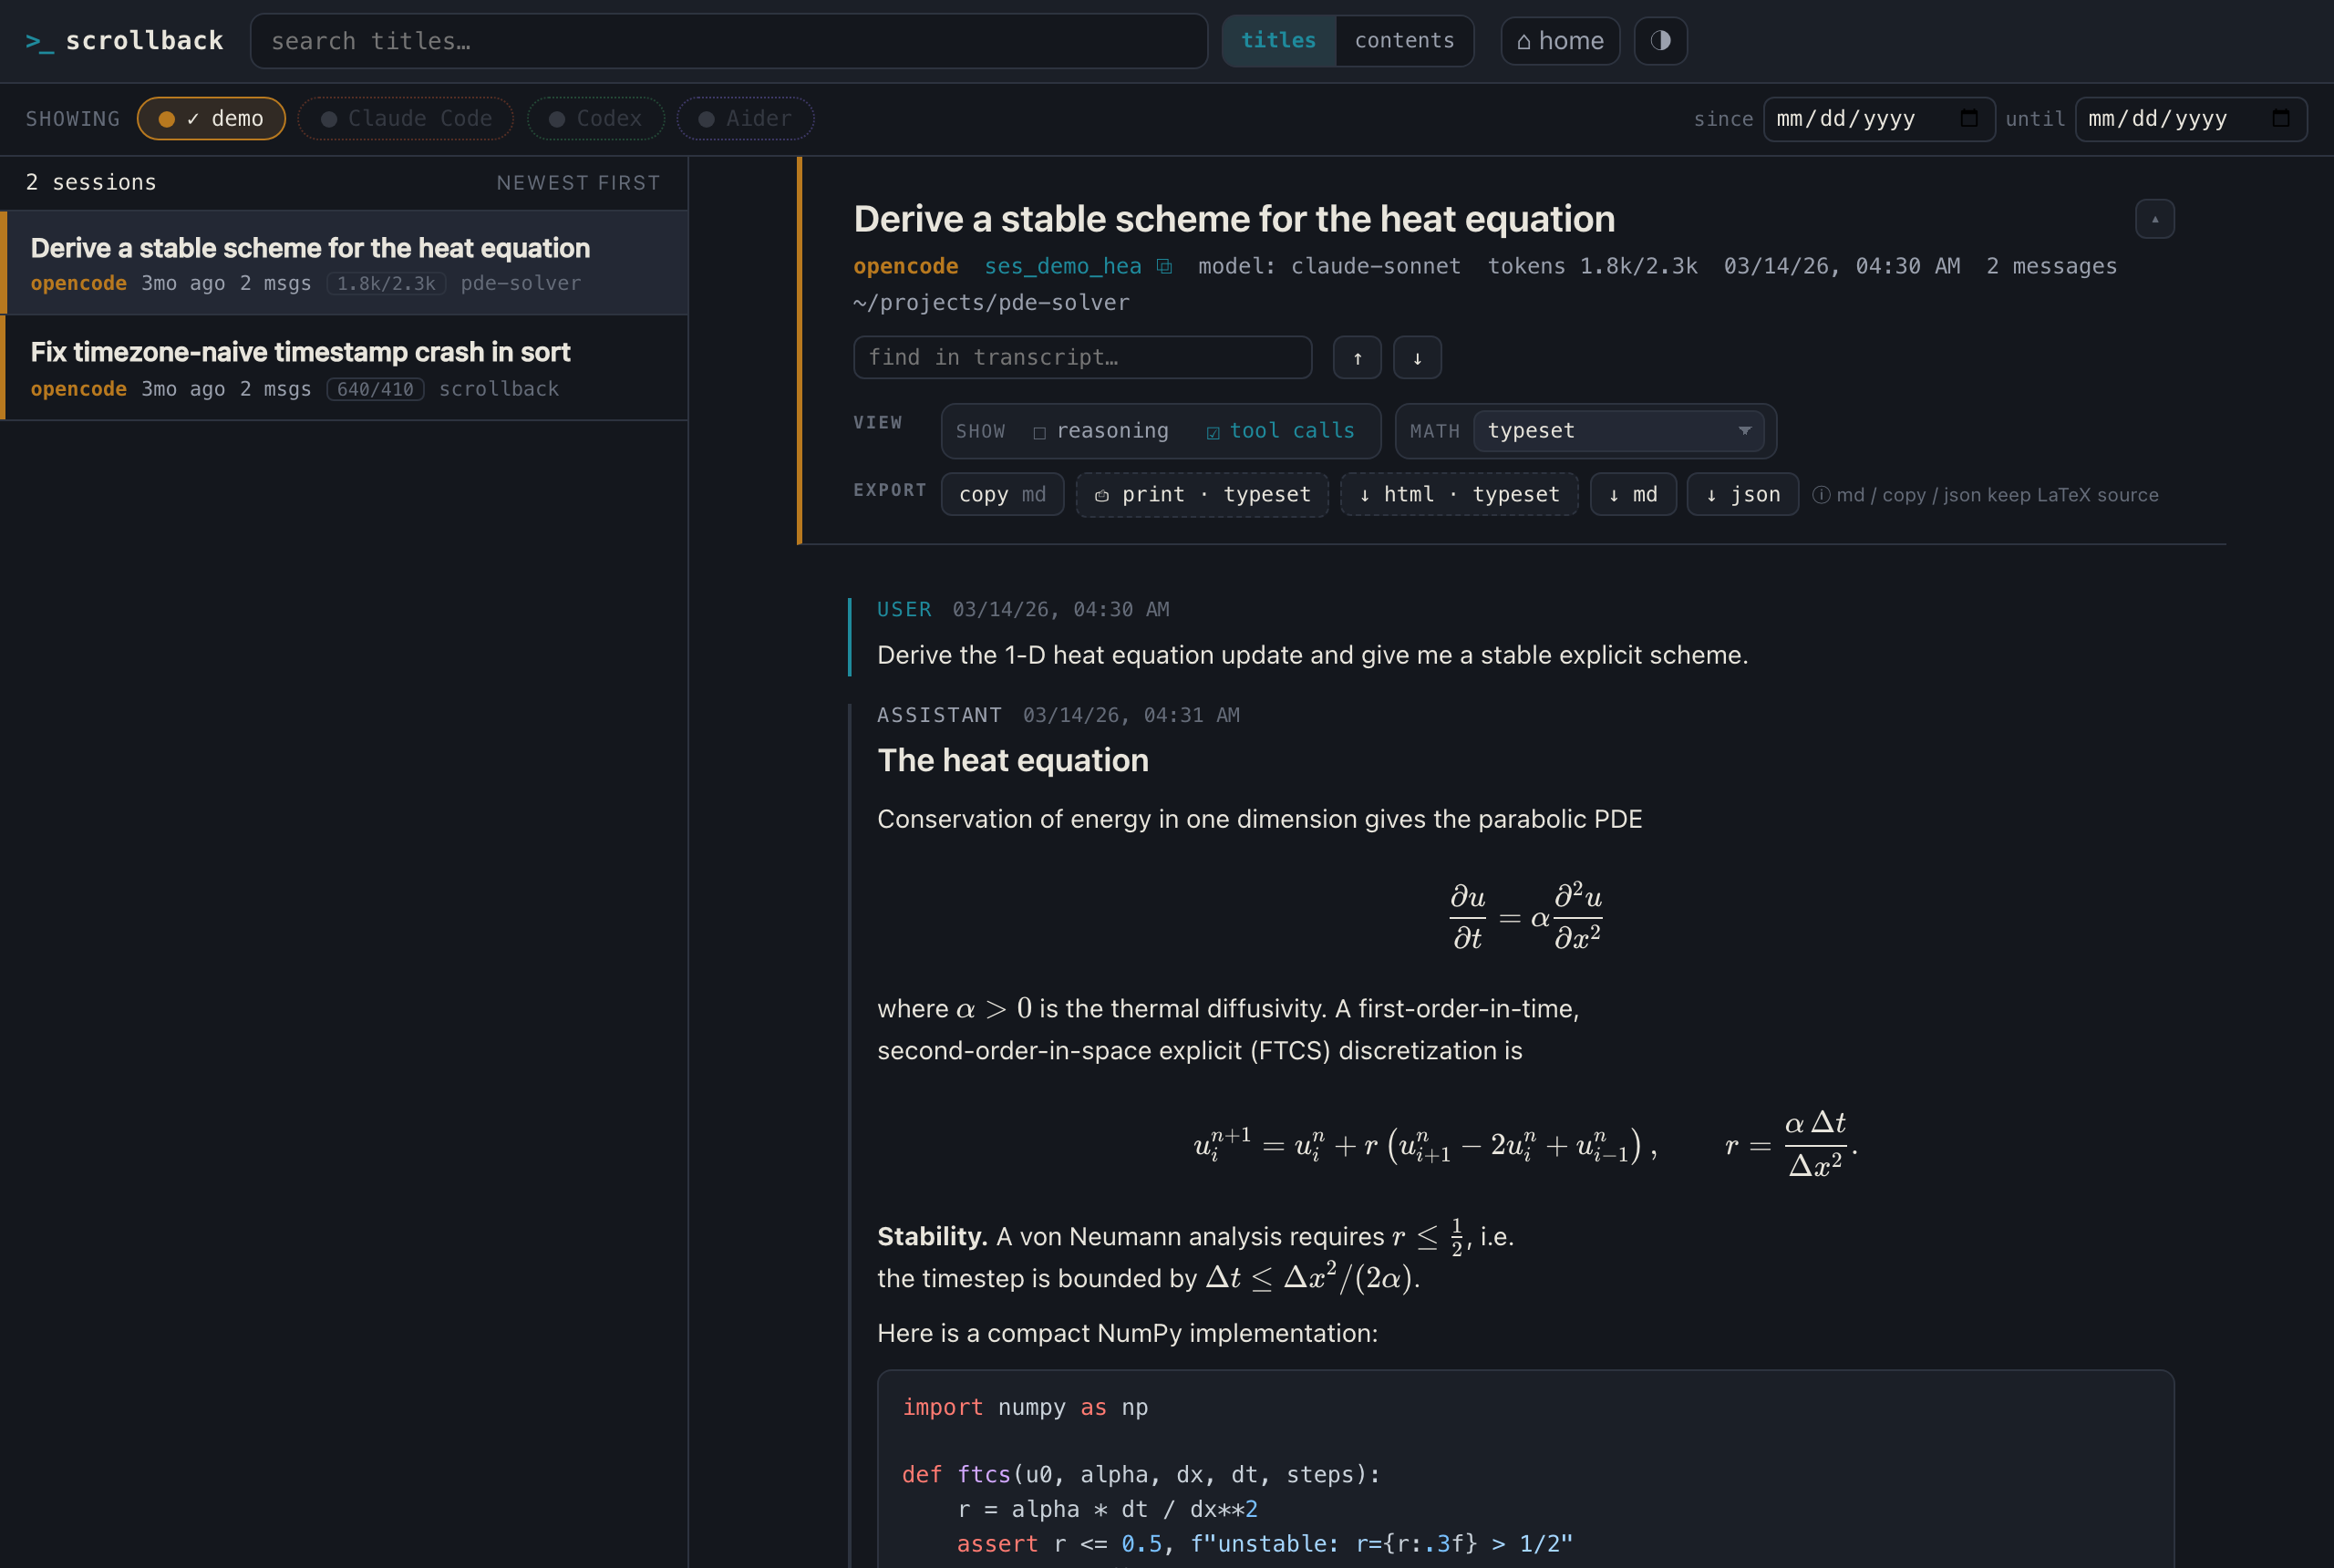This screenshot has width=2334, height=1568.
Task: Download html typeset export
Action: coord(1459,495)
